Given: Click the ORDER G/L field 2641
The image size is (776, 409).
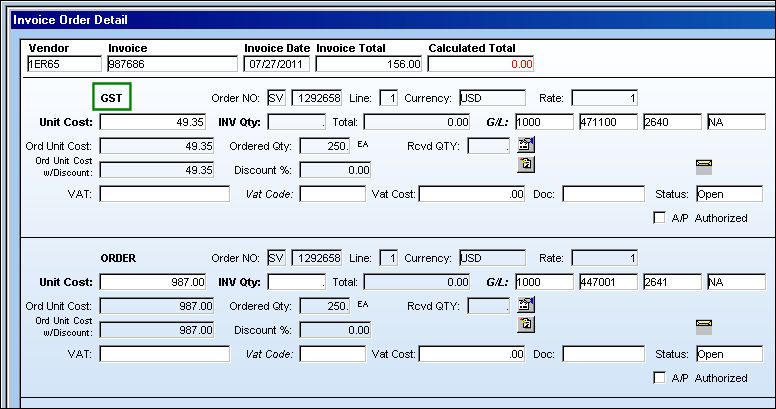Looking at the screenshot, I should 672,282.
